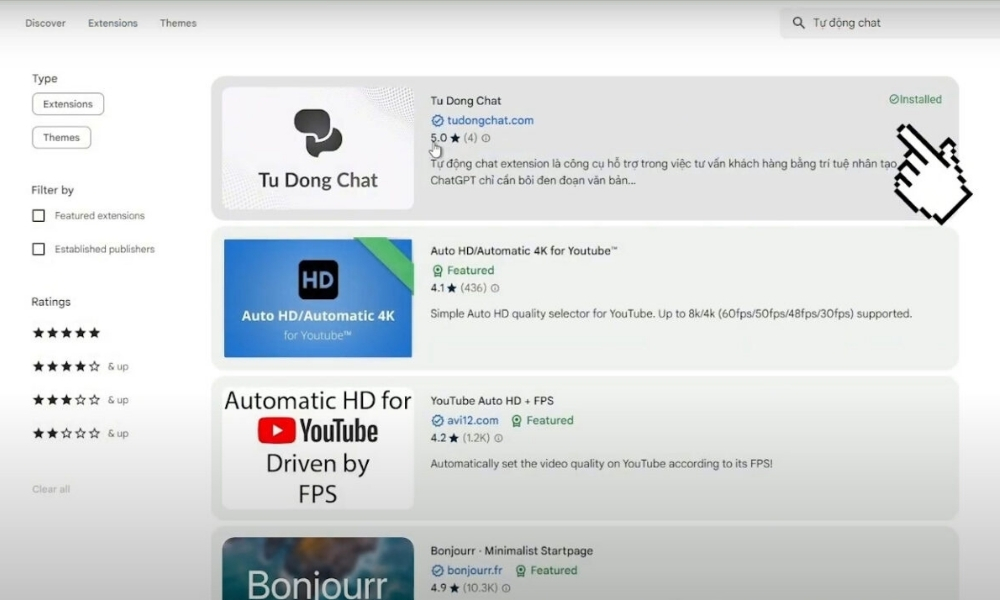Open the Tu Dong Chat thumbnail
Image resolution: width=1000 pixels, height=600 pixels.
tap(318, 148)
